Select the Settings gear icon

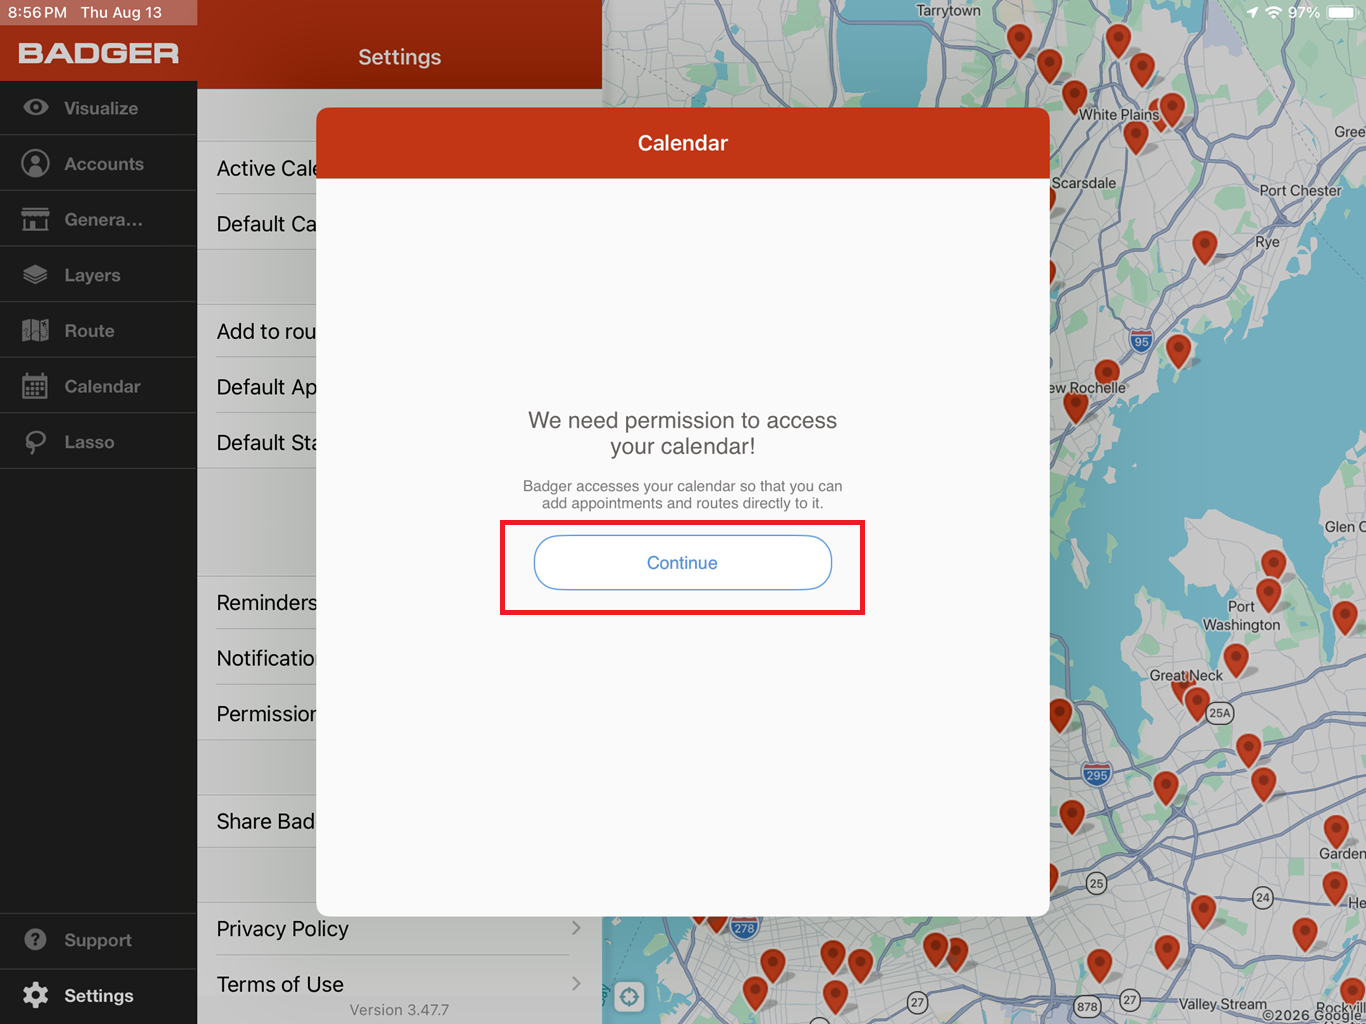[x=36, y=995]
